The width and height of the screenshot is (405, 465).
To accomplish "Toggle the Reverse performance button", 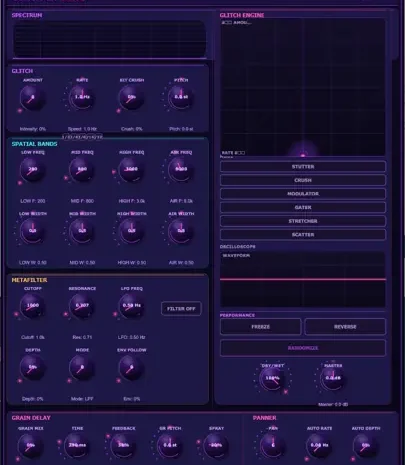I will click(x=345, y=327).
